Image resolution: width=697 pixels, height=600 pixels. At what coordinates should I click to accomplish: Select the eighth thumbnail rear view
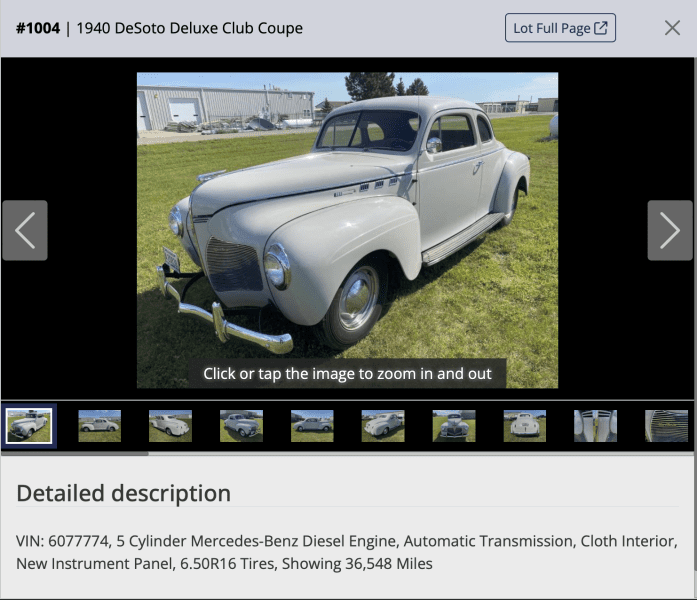click(525, 426)
